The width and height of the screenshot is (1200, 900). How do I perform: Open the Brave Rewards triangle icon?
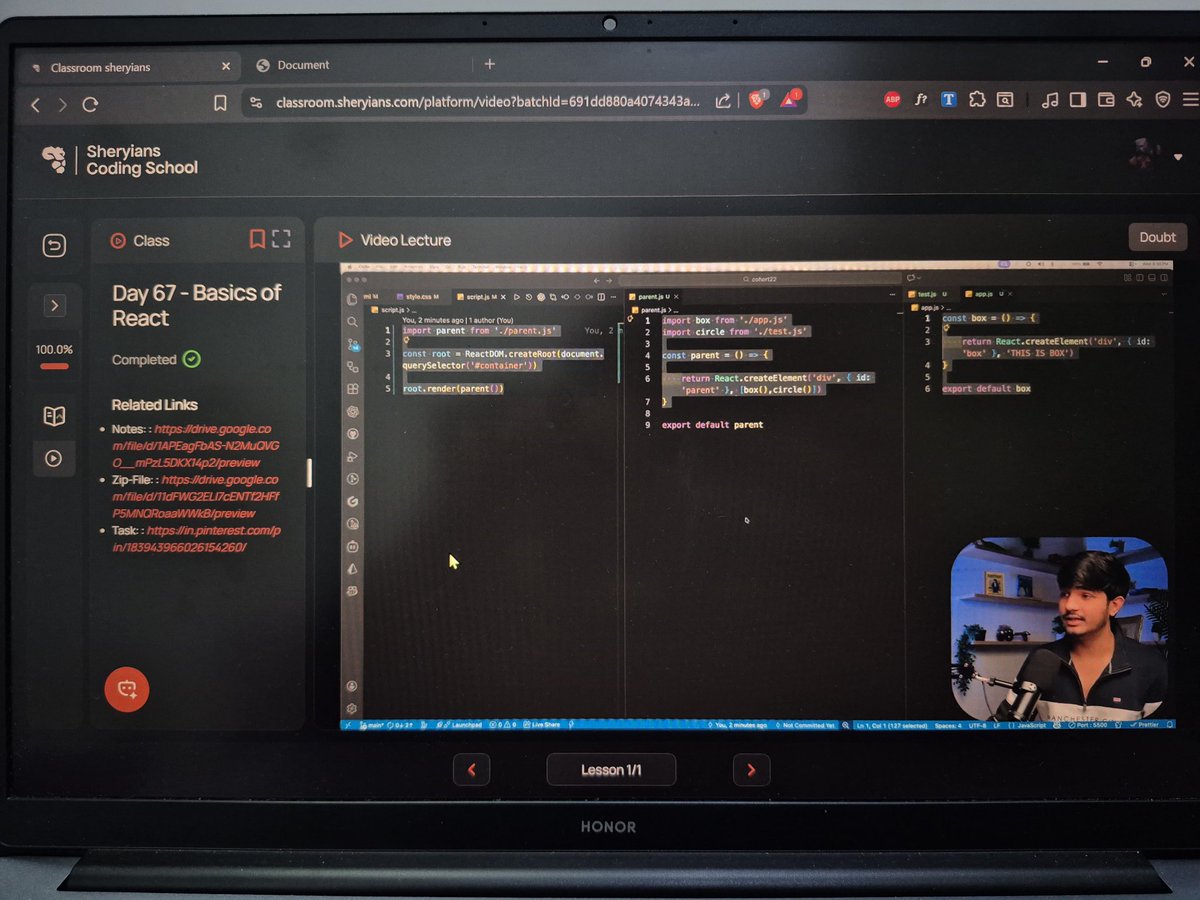click(790, 99)
